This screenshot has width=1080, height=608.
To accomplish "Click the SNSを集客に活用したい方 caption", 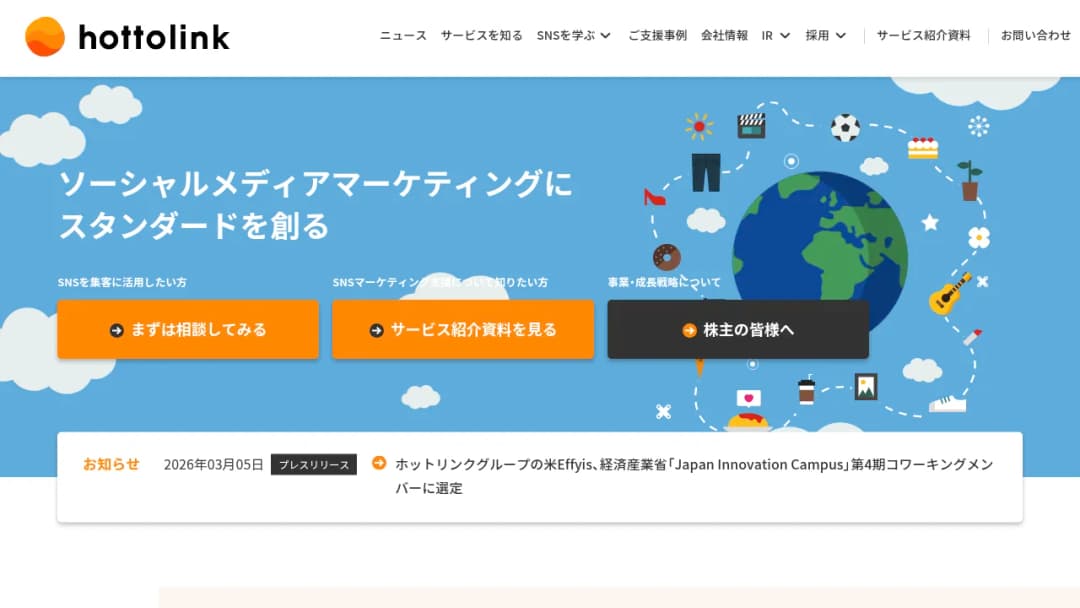I will tap(122, 282).
